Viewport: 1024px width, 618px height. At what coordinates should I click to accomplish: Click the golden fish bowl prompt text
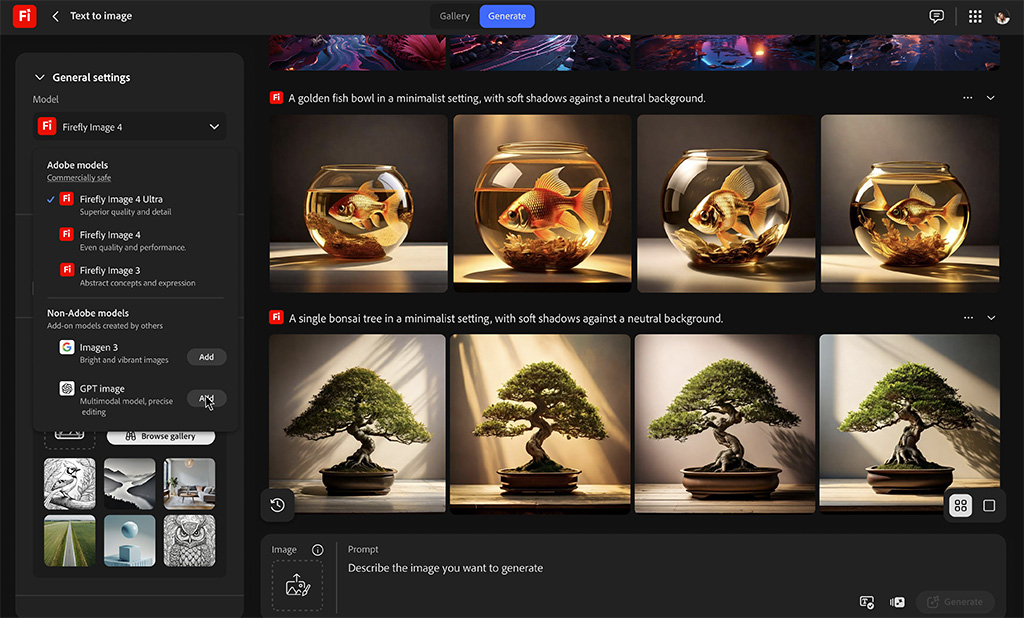coord(497,98)
